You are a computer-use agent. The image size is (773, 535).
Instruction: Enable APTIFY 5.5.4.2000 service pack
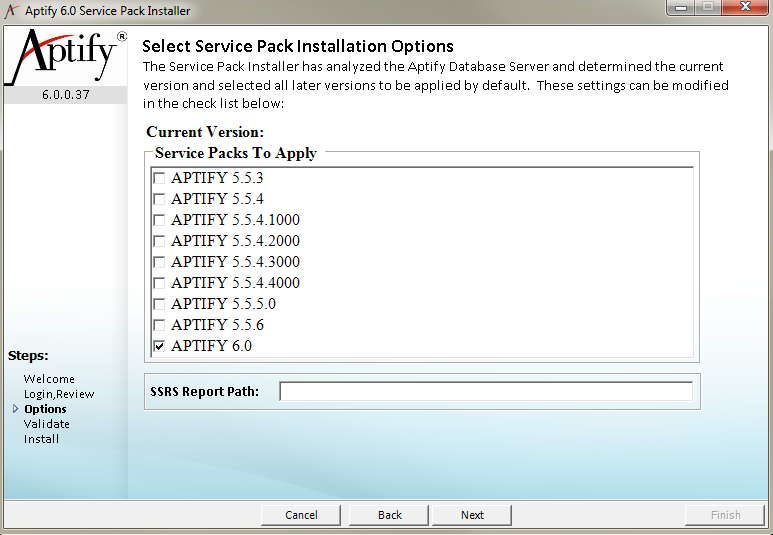159,241
